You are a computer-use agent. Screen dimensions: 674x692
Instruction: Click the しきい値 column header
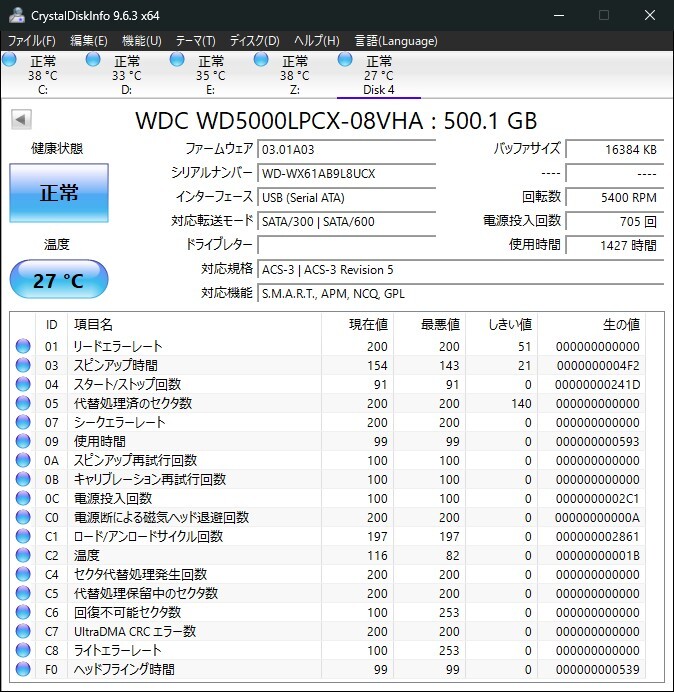tap(501, 324)
